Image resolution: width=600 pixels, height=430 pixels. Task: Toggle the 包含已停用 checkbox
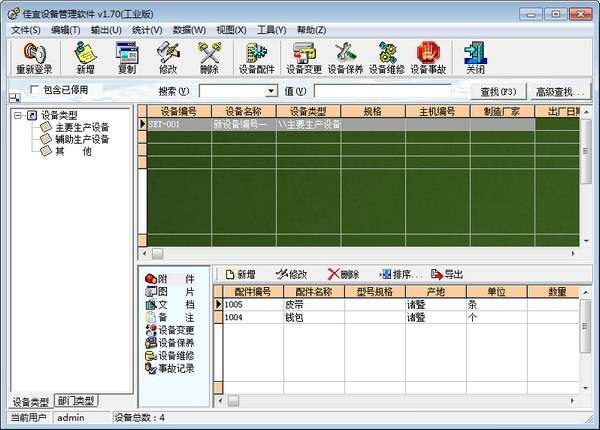[x=36, y=91]
